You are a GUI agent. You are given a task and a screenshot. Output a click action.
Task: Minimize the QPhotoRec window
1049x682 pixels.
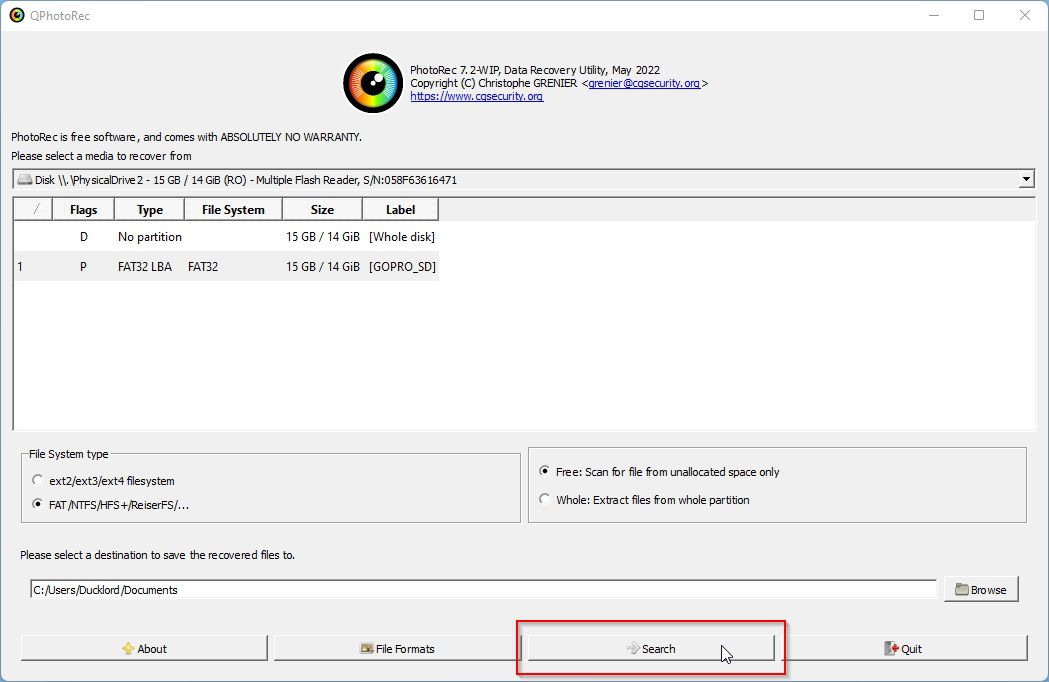(x=934, y=15)
